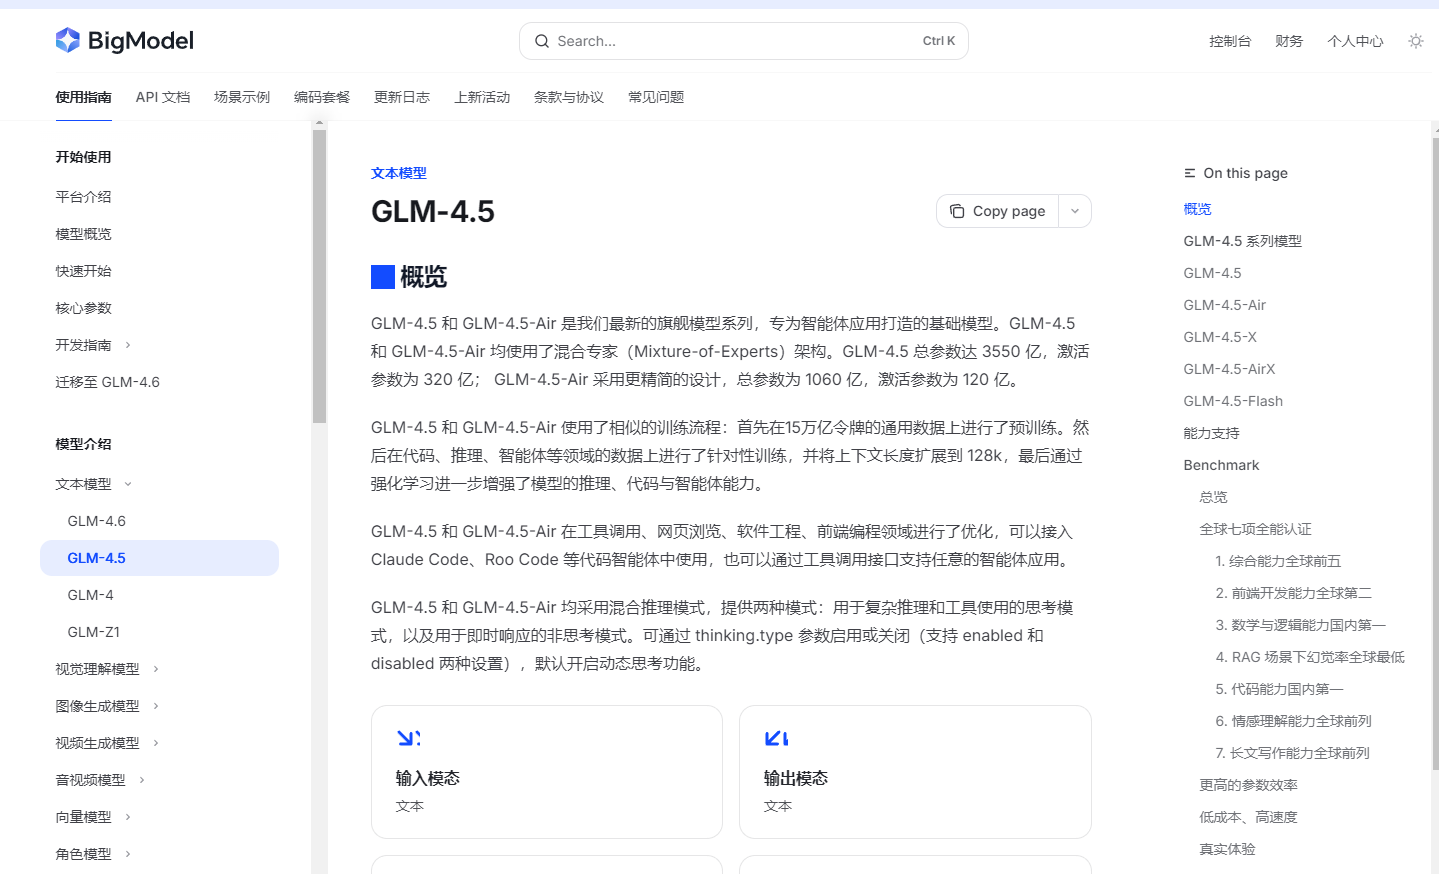The image size is (1439, 874).
Task: Open the 编码套餐 tab
Action: tap(322, 97)
